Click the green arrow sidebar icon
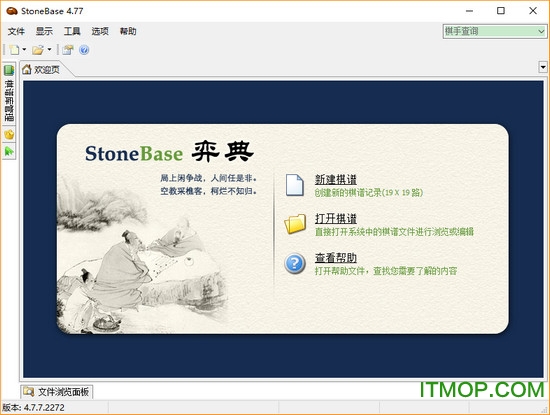This screenshot has height=415, width=550. tap(9, 151)
